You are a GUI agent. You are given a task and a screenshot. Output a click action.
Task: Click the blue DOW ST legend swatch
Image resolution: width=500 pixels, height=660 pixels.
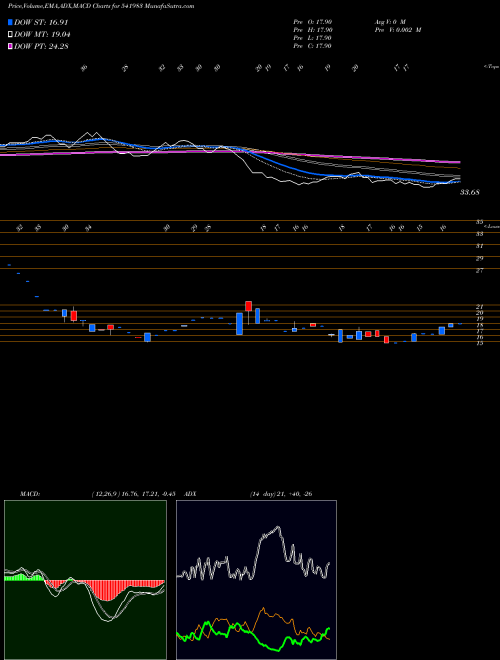10,22
